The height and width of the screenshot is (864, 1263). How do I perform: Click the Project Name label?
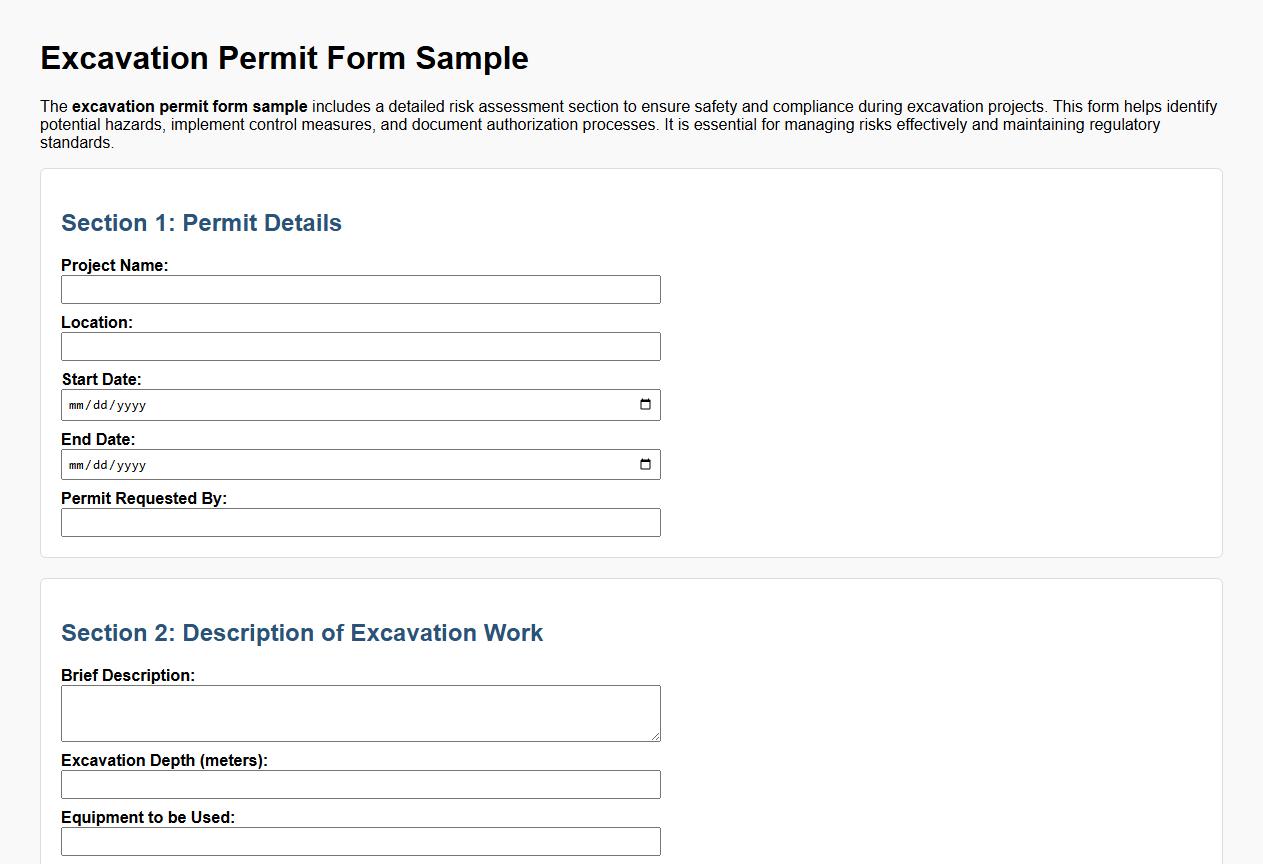(115, 265)
